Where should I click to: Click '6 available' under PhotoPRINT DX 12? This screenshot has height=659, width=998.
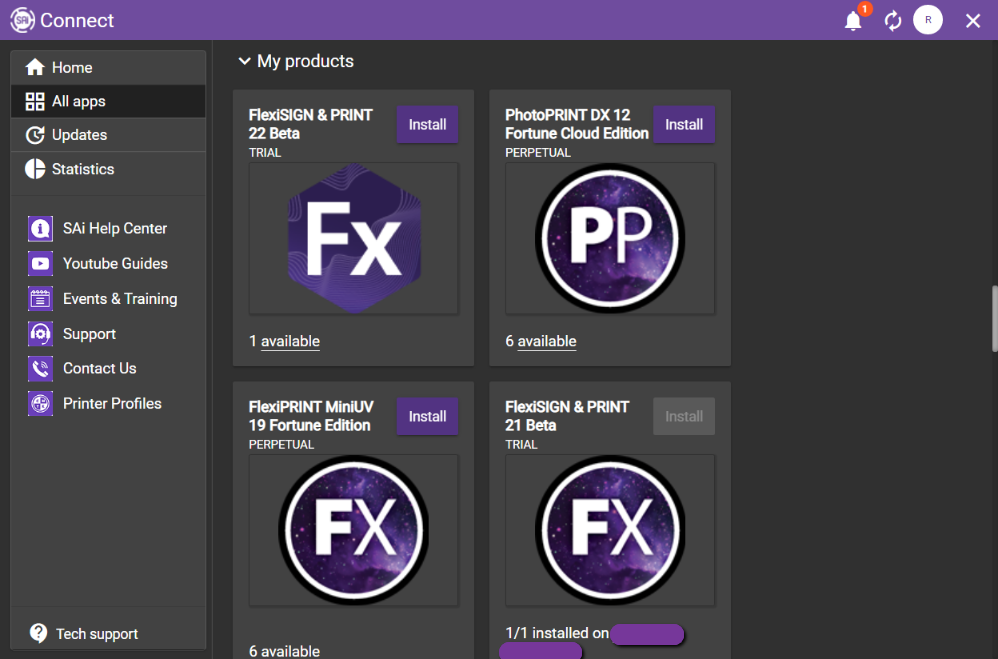point(541,341)
